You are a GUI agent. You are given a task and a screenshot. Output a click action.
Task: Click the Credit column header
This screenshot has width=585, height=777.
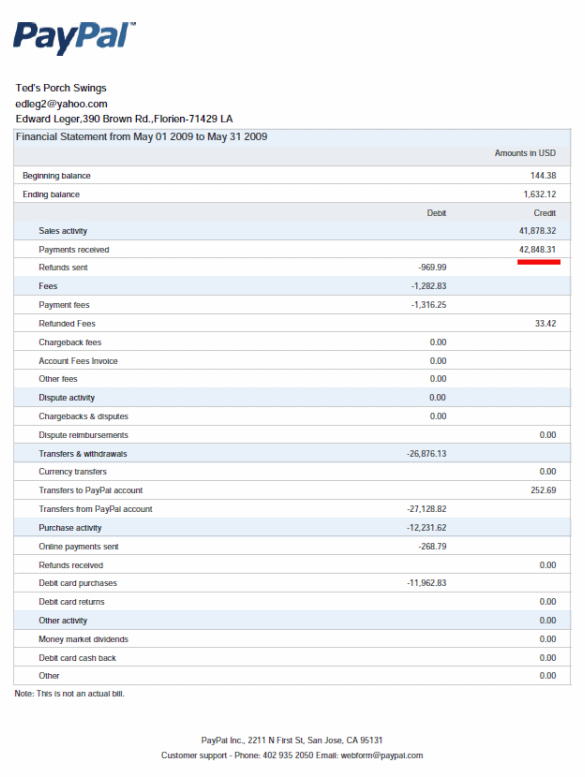coord(545,213)
